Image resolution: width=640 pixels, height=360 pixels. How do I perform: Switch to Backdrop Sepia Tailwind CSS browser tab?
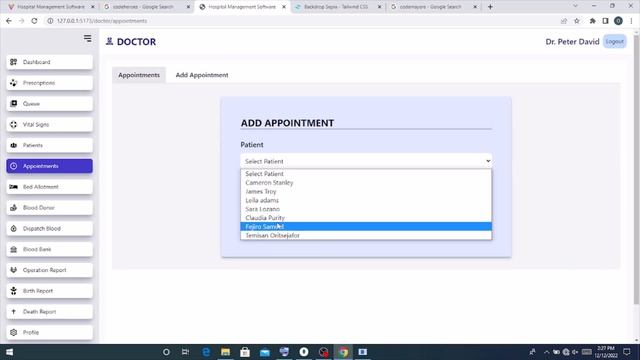click(x=338, y=7)
